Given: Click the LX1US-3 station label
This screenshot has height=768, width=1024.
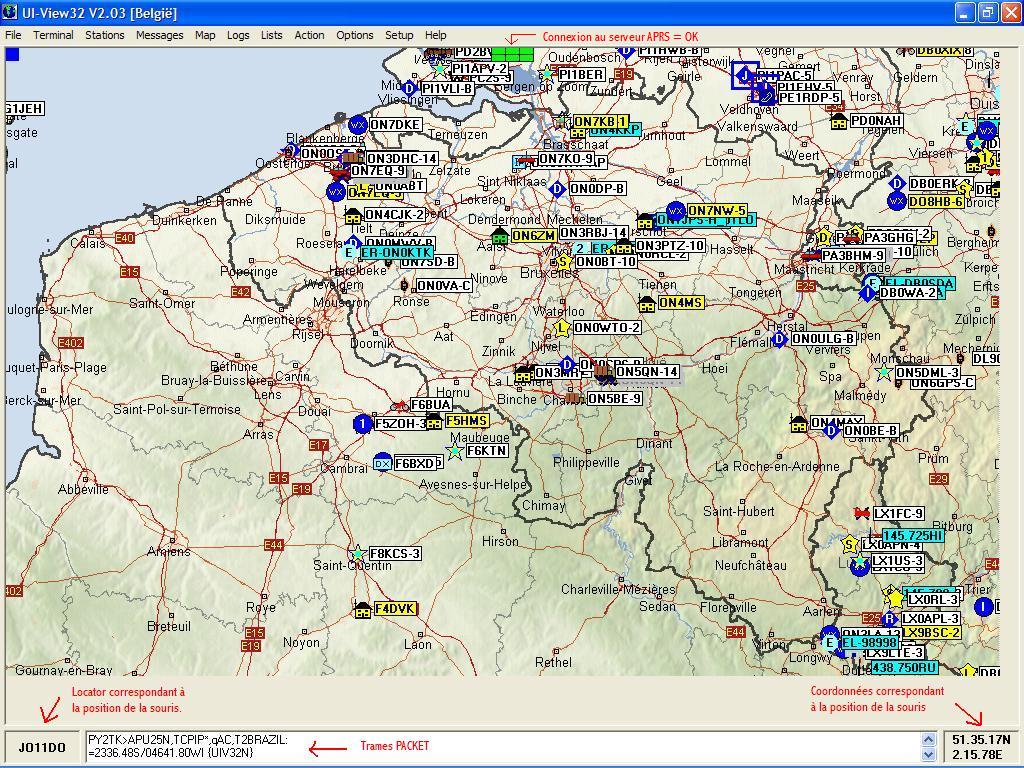Looking at the screenshot, I should pos(897,561).
